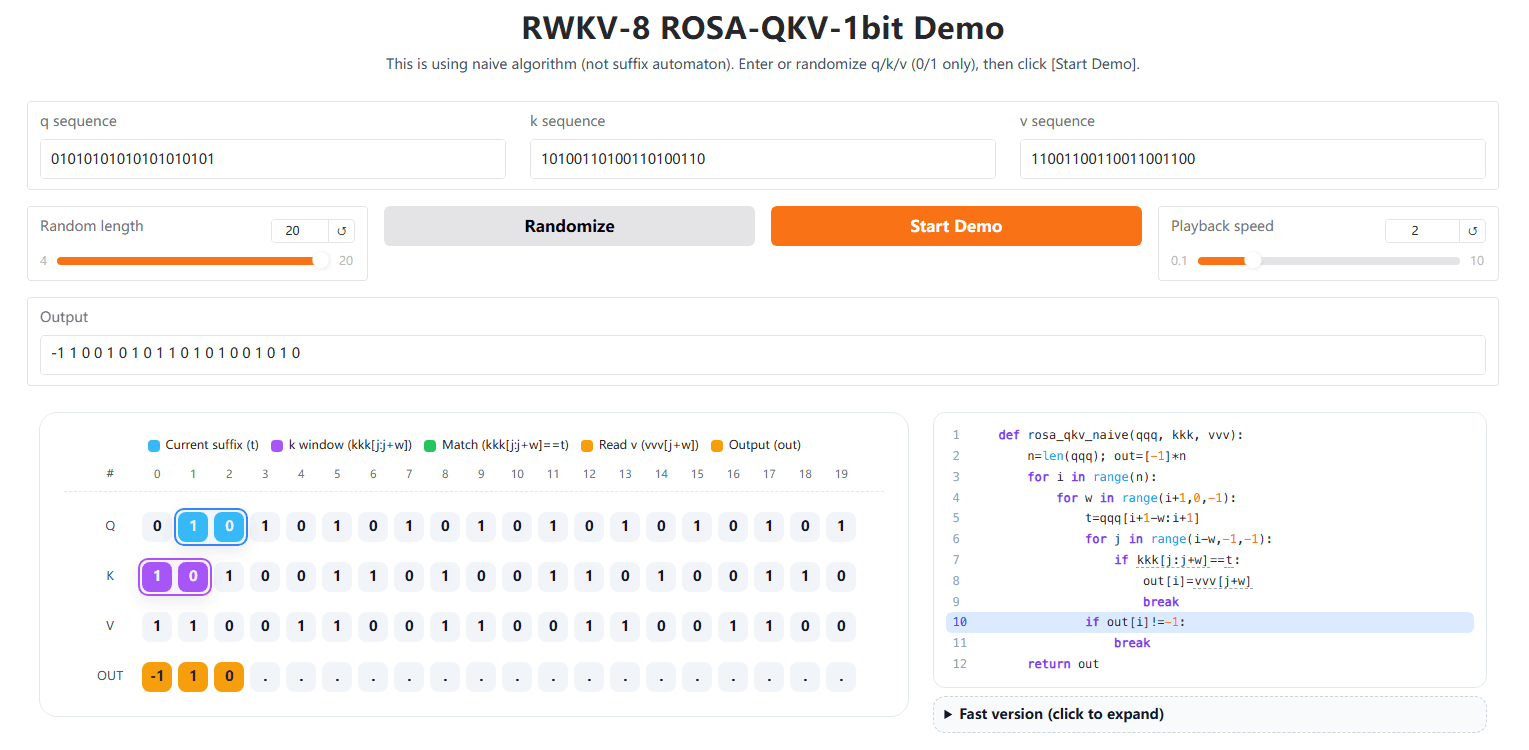The width and height of the screenshot is (1529, 750).
Task: Click the Output text box
Action: pyautogui.click(x=762, y=354)
